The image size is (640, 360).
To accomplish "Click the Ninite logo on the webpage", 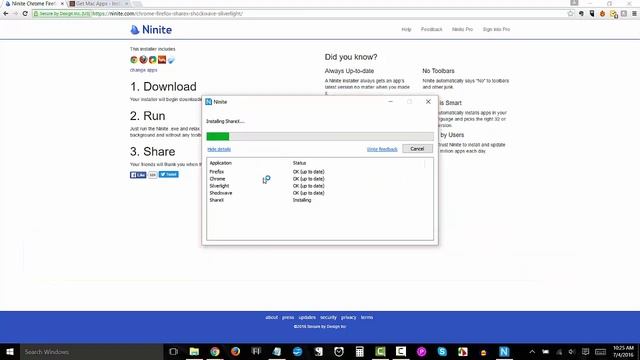I will coord(151,29).
